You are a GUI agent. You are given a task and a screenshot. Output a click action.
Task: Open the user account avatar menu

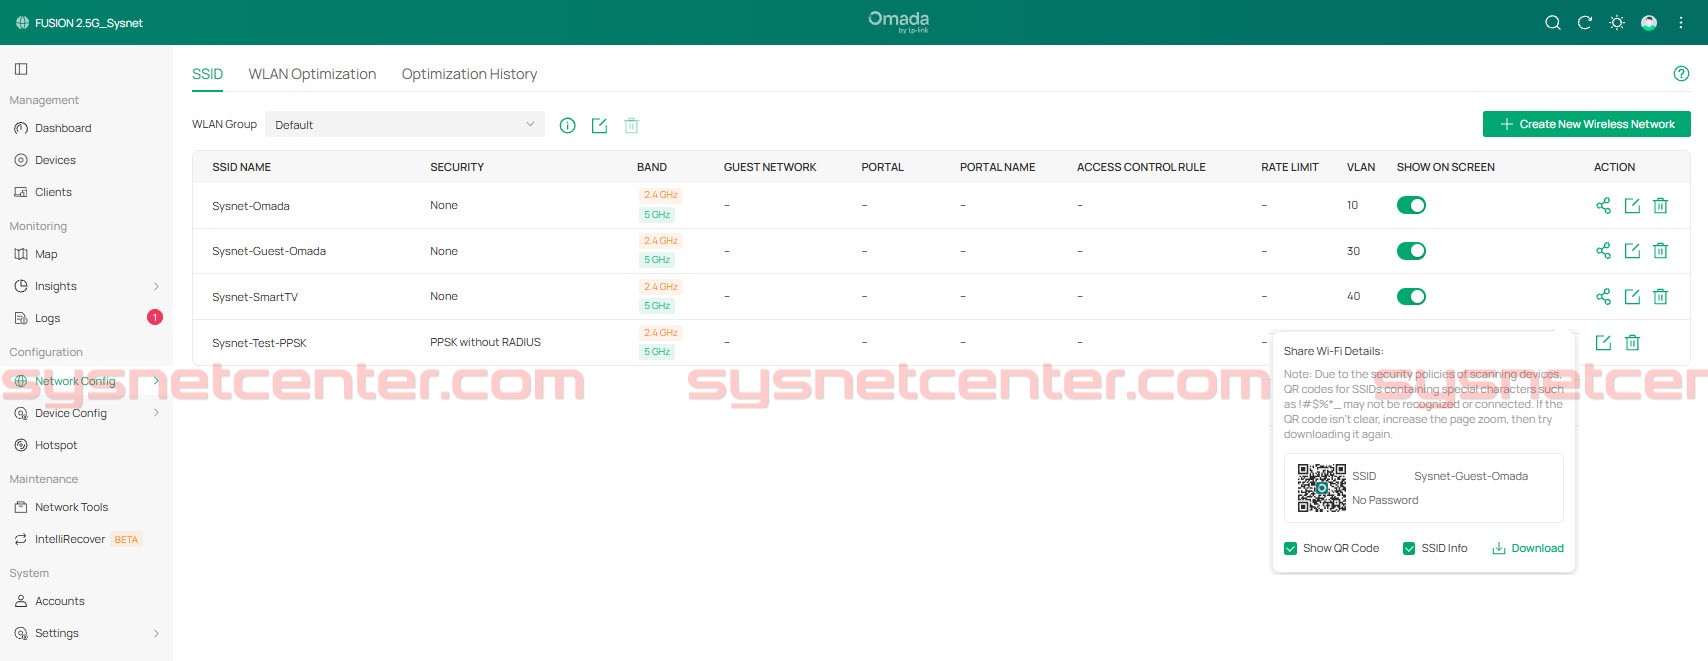(x=1649, y=23)
